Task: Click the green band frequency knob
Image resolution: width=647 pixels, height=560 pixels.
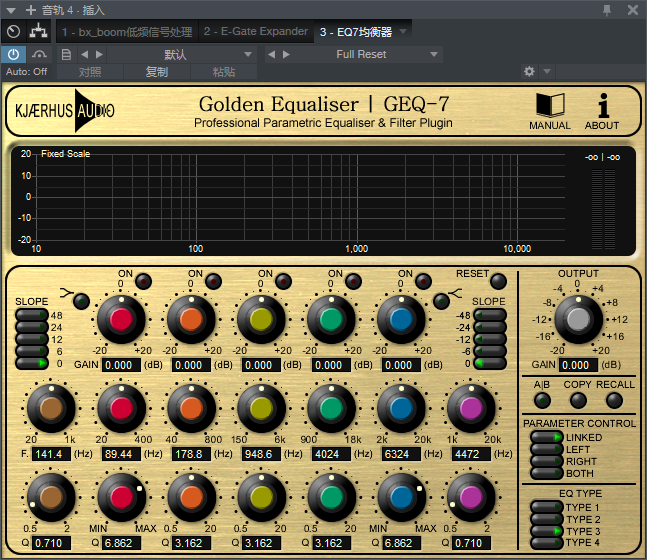Action: tap(331, 408)
